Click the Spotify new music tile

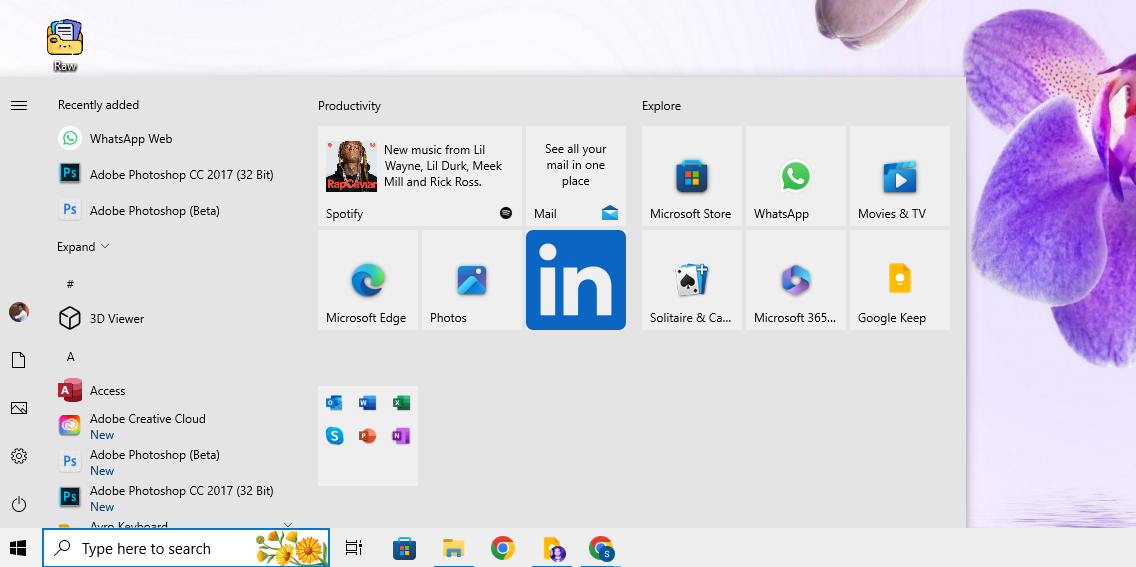pyautogui.click(x=419, y=176)
